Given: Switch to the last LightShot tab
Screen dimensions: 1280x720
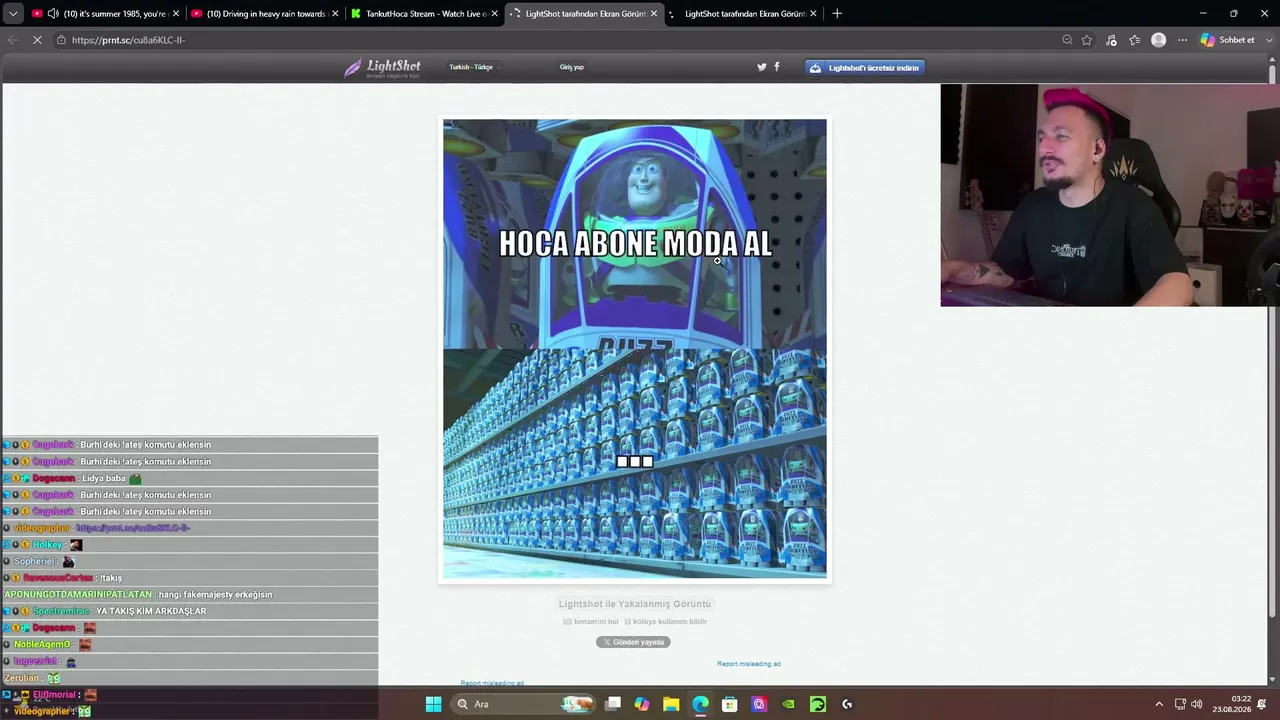Looking at the screenshot, I should (x=742, y=13).
